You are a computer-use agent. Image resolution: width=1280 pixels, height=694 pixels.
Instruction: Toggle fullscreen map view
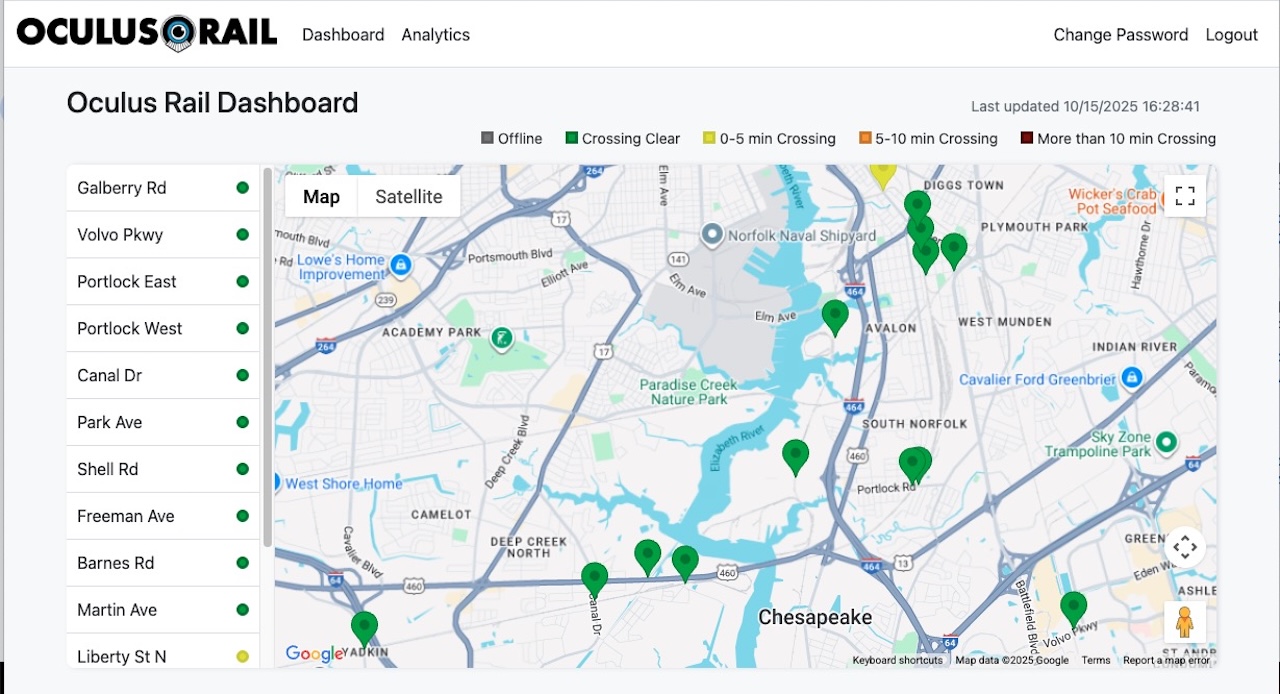click(1185, 196)
